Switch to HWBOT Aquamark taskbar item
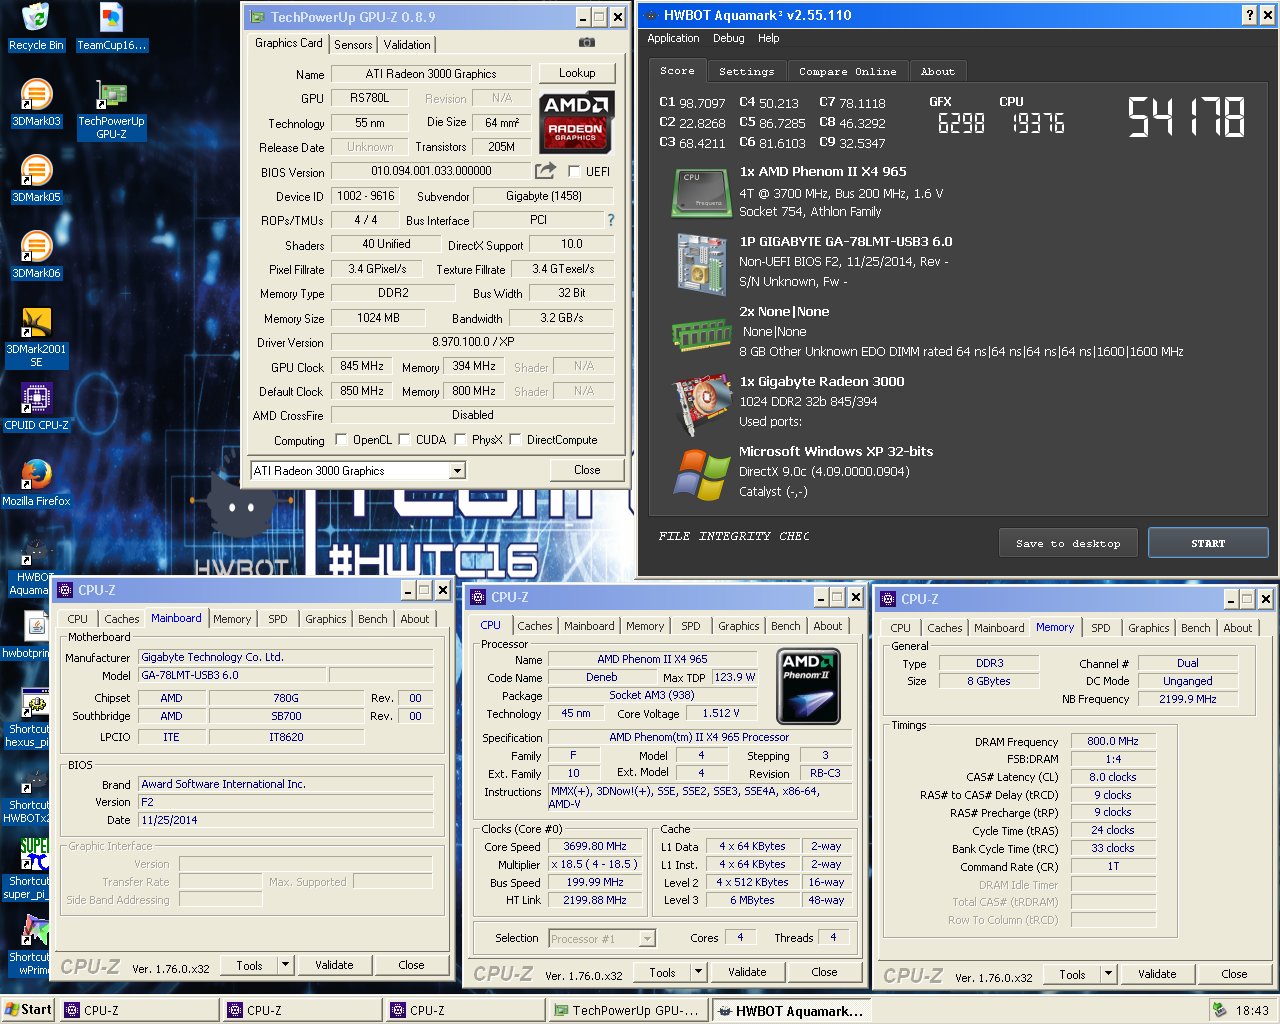 (791, 1010)
